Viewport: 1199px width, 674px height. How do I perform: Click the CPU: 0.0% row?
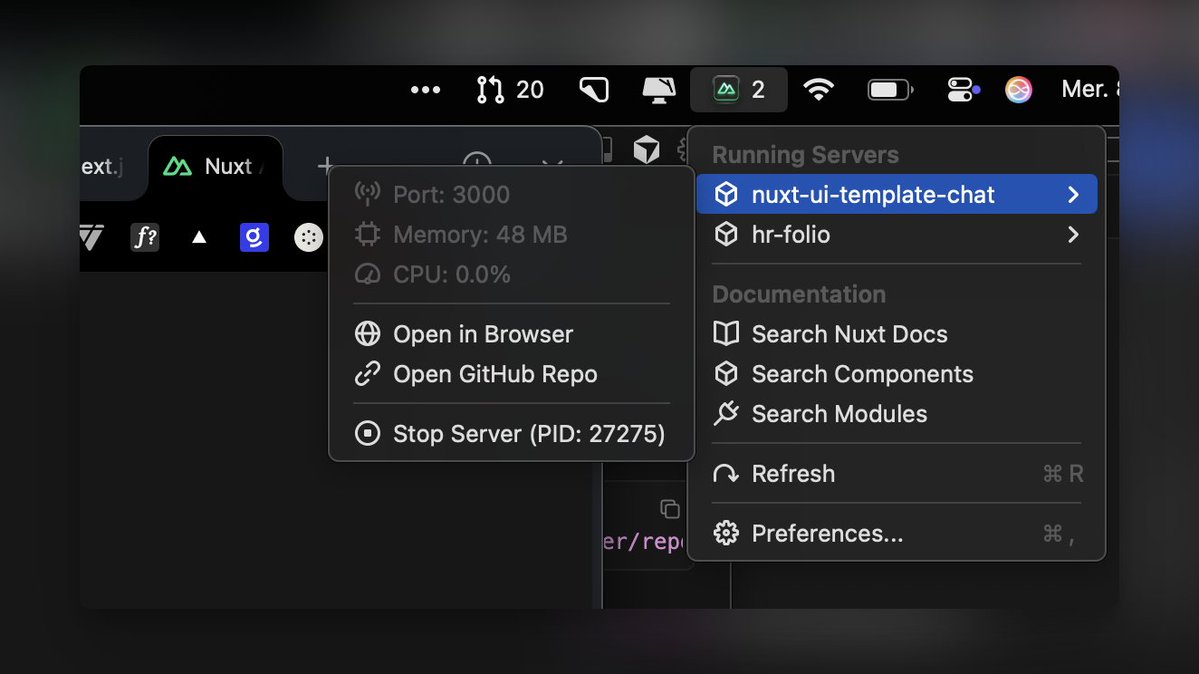tap(511, 274)
